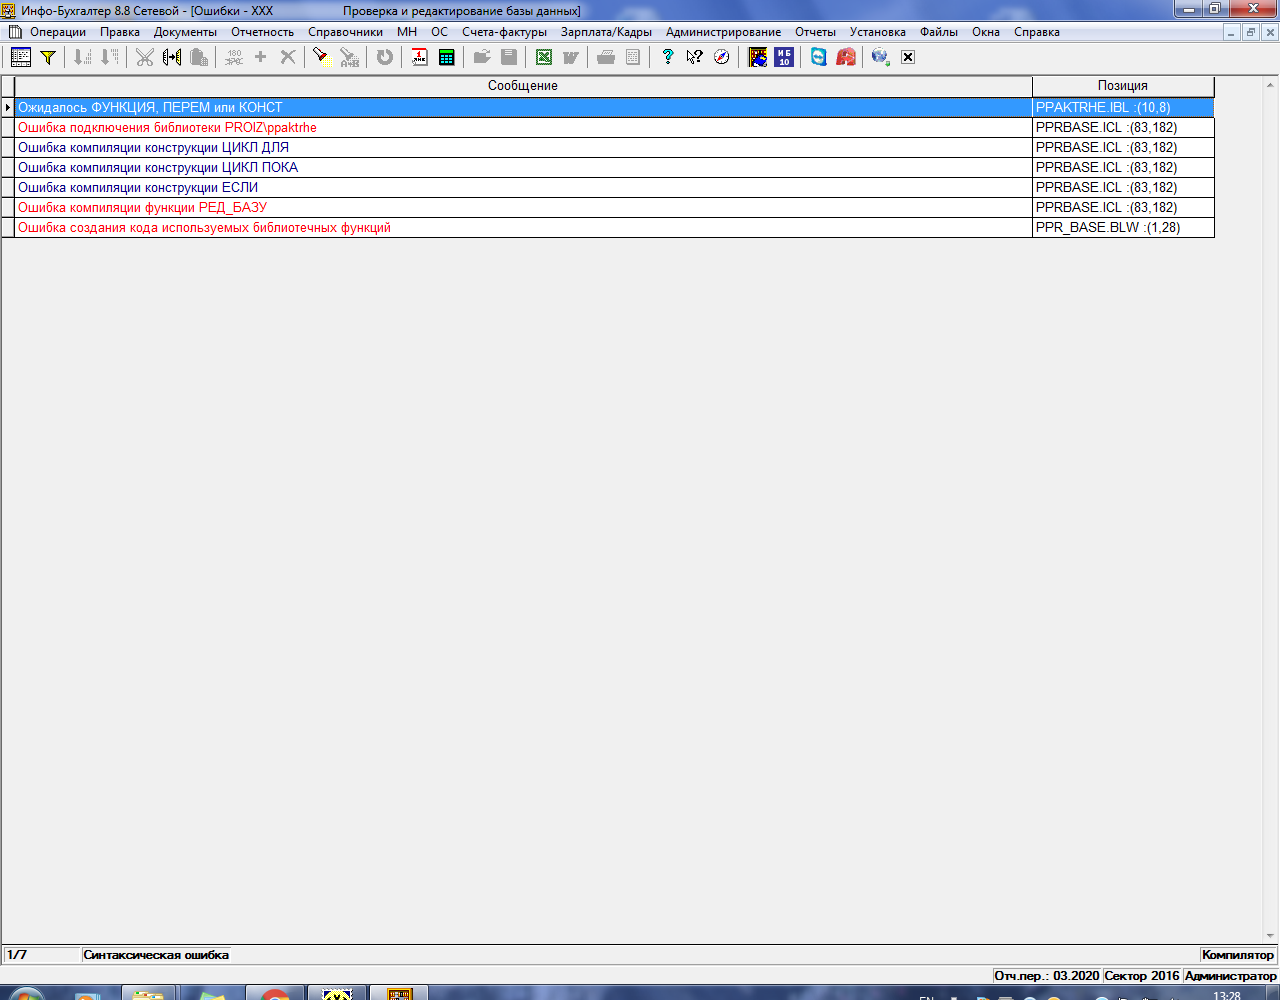This screenshot has height=1000, width=1284.
Task: Click the Сообщение column header
Action: (523, 86)
